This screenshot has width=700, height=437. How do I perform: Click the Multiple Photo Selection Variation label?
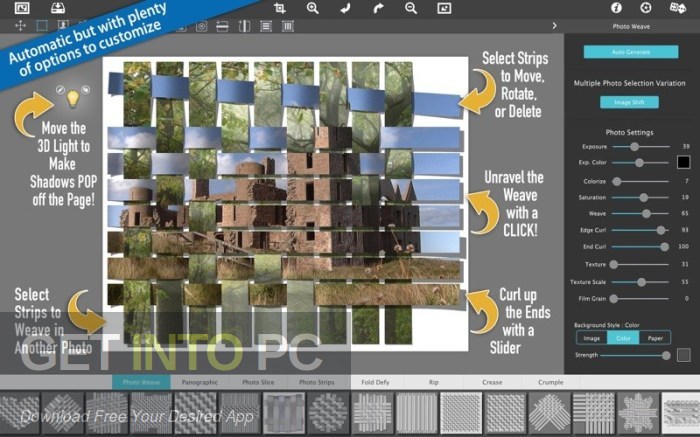click(x=629, y=83)
